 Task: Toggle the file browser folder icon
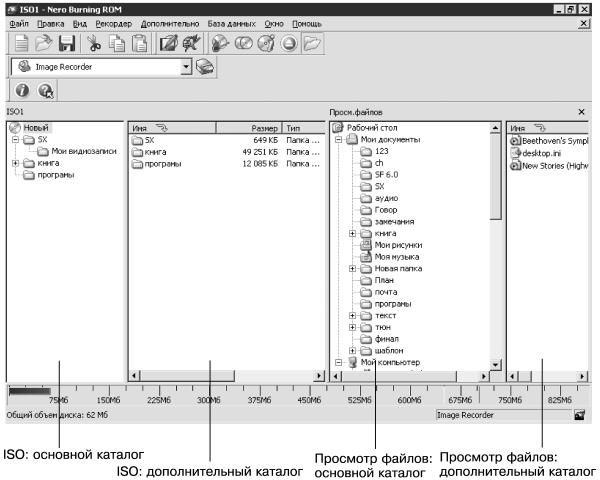[313, 43]
